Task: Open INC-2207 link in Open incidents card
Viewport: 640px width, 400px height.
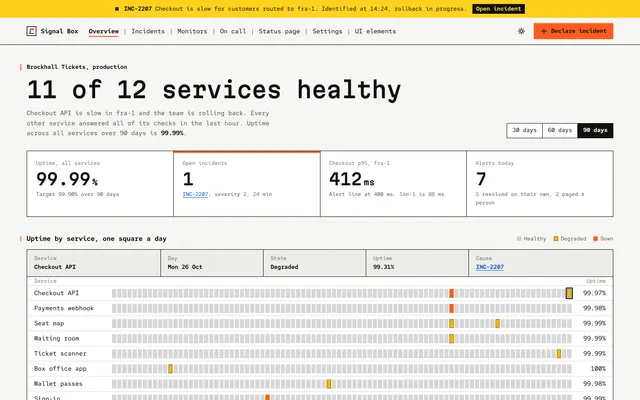Action: (x=195, y=194)
